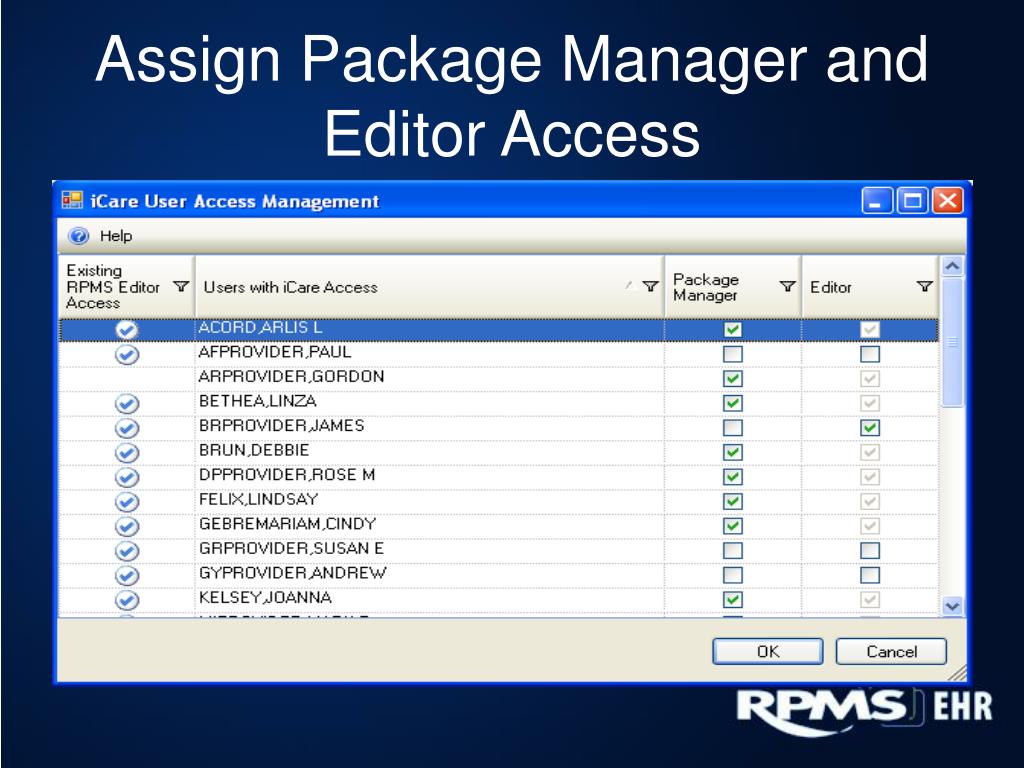This screenshot has width=1024, height=768.
Task: Select user row ACORD,ARLIS L
Action: 498,329
